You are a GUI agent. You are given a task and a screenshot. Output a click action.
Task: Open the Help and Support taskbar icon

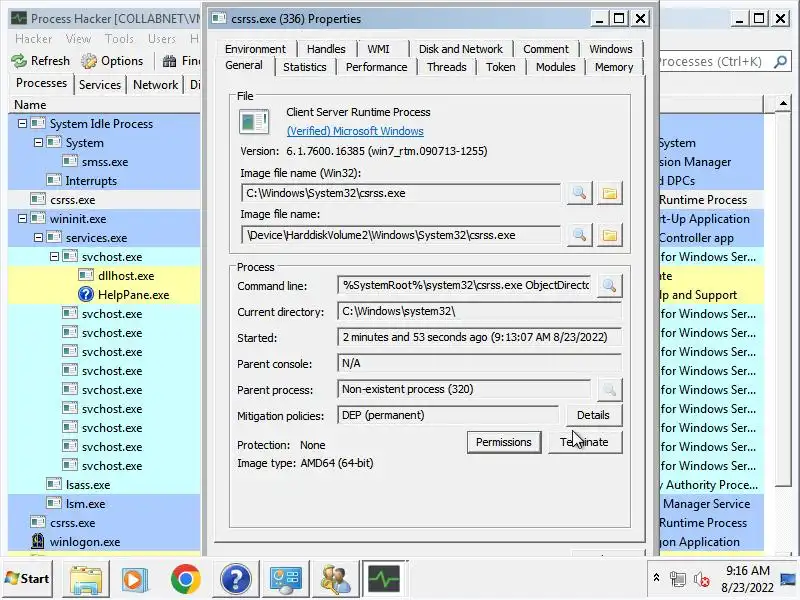[236, 579]
